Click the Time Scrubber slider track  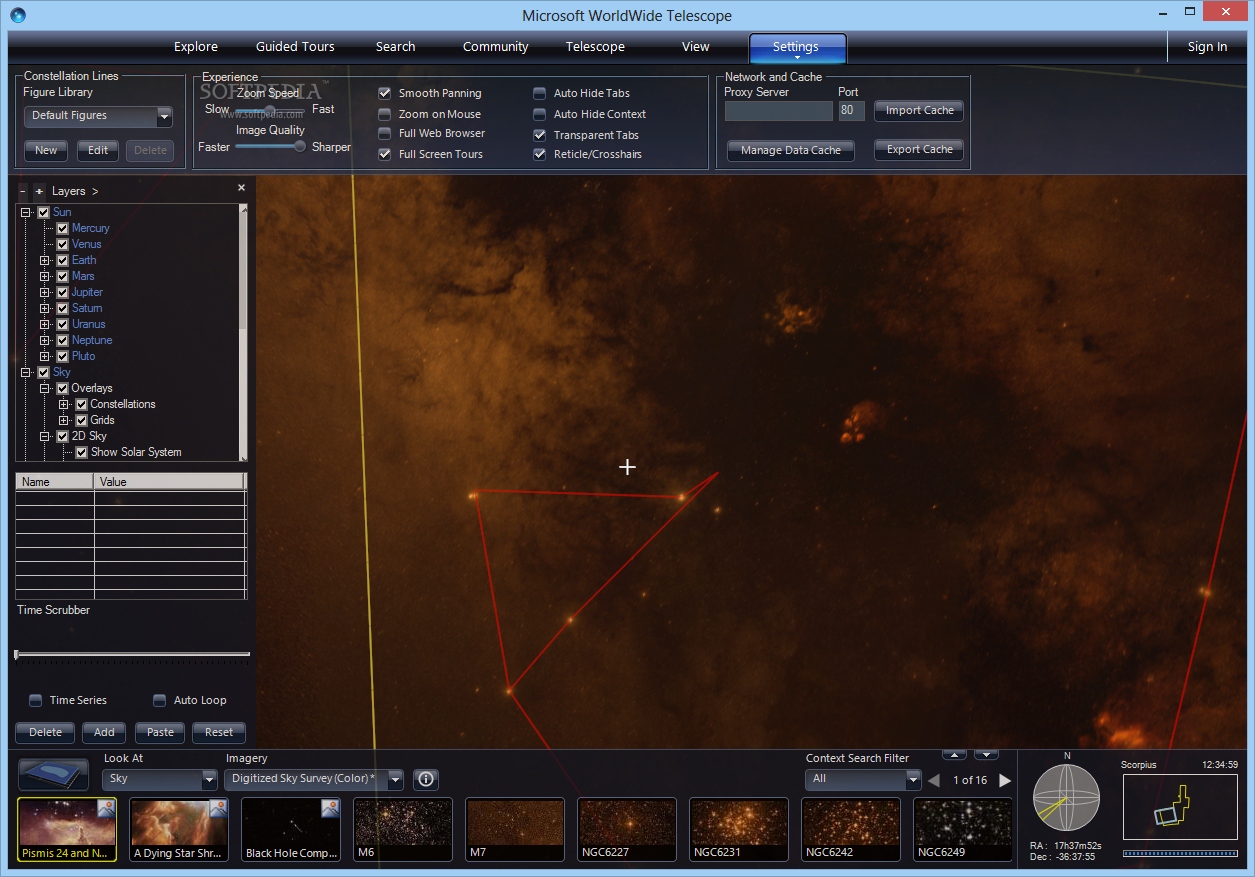pos(132,654)
